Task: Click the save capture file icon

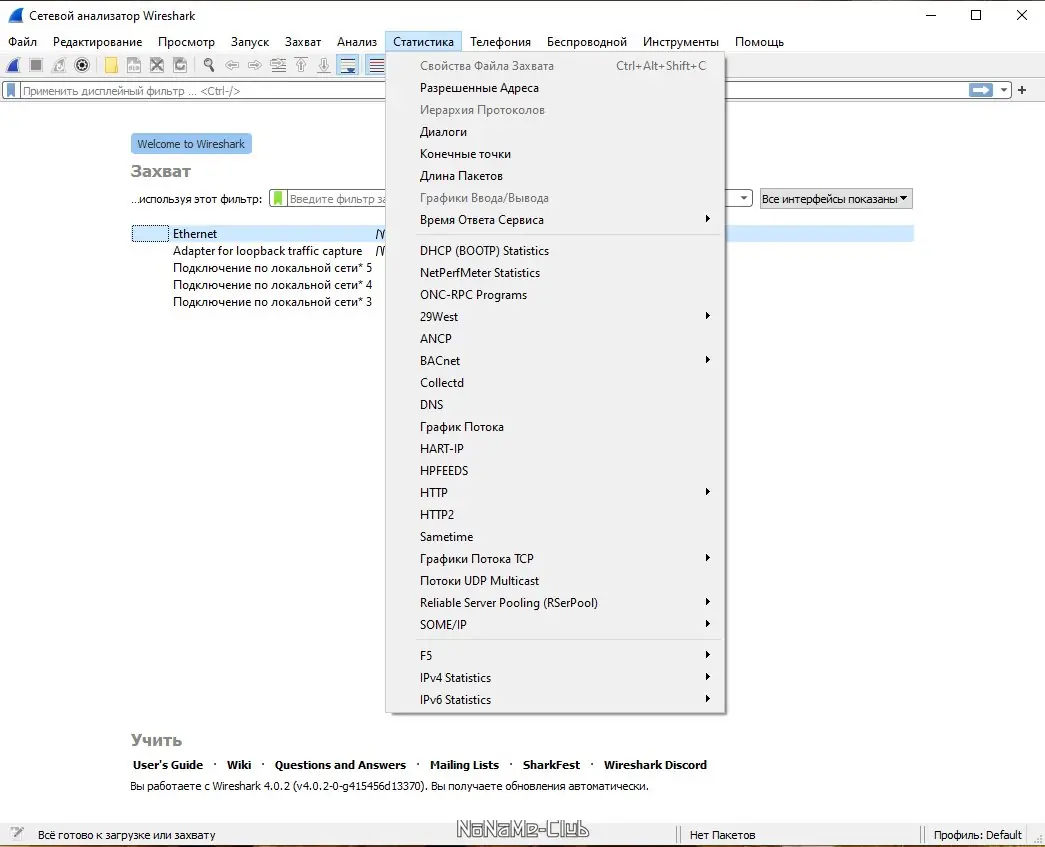Action: [134, 65]
